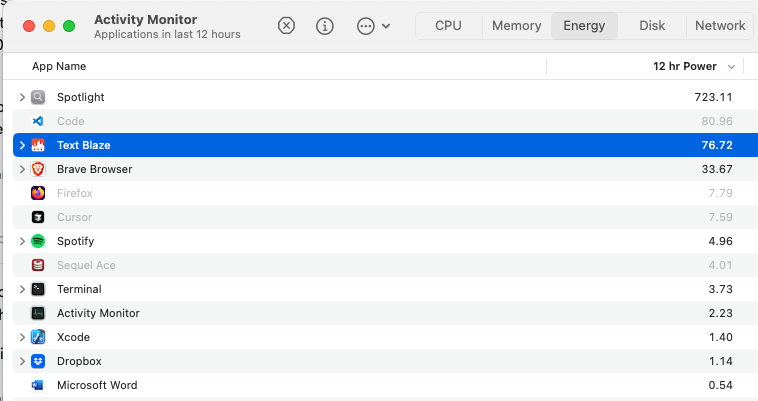The width and height of the screenshot is (758, 401).
Task: Switch to the CPU tab
Action: point(448,26)
